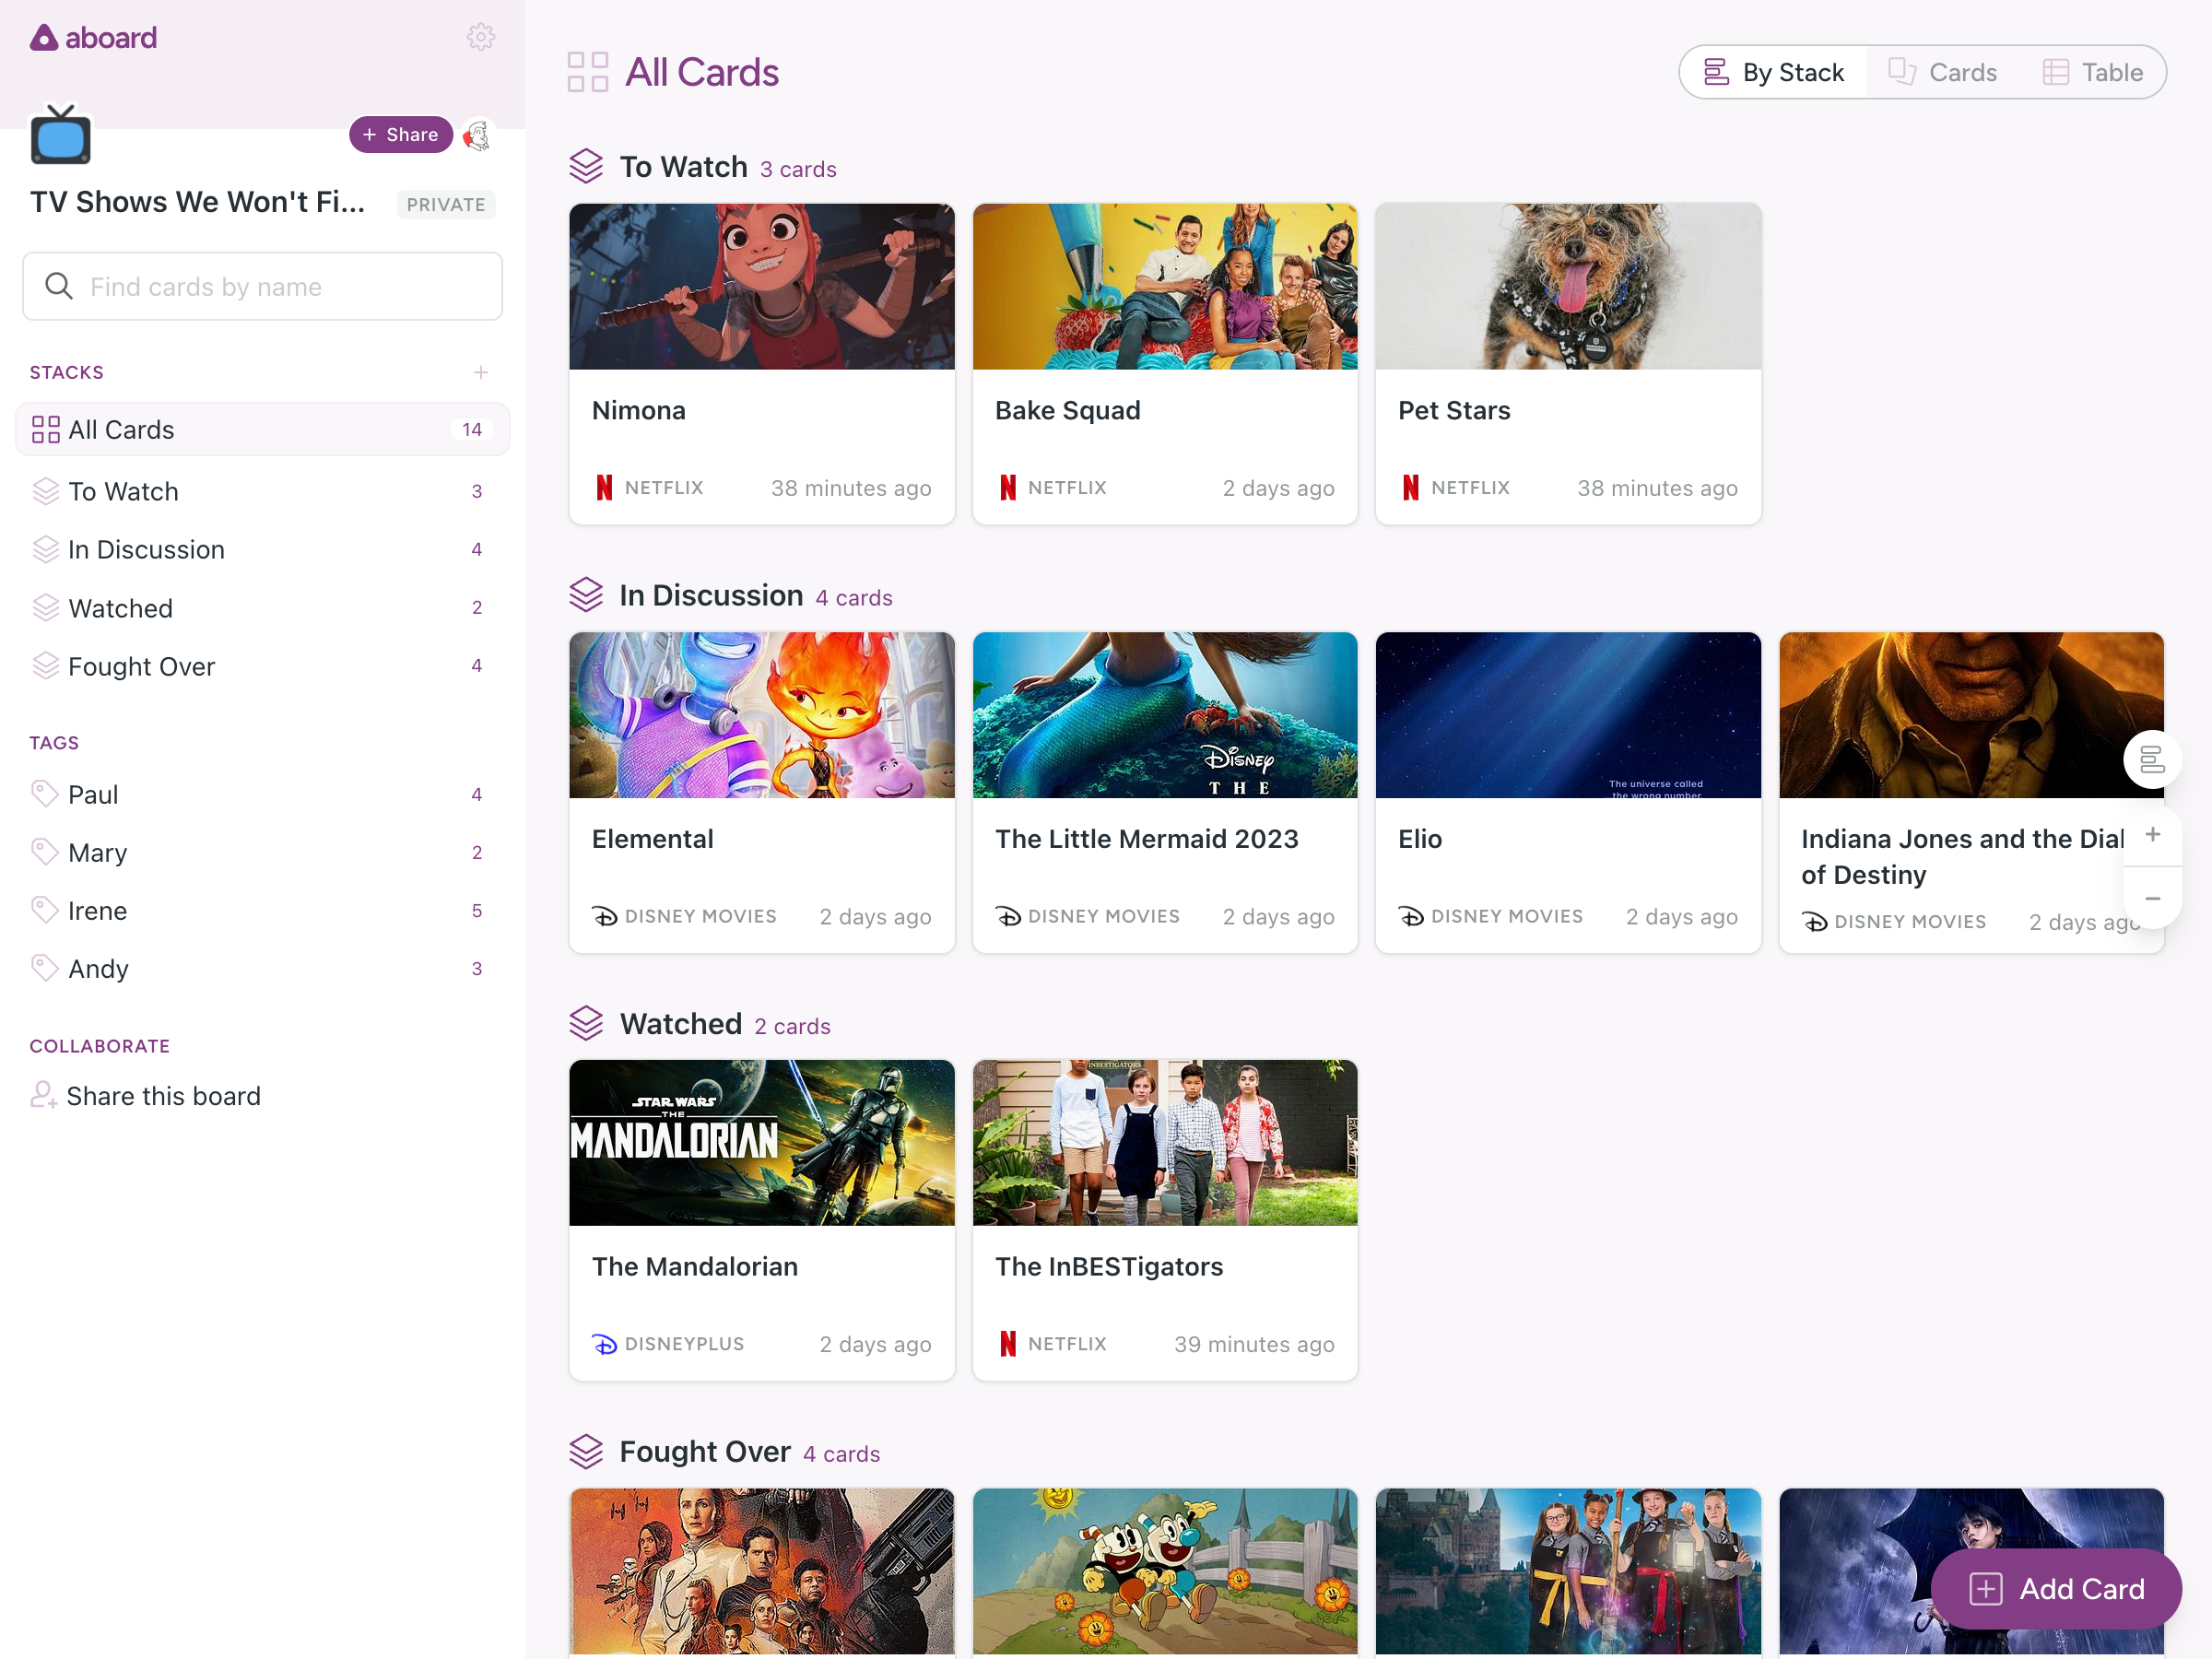2212x1659 pixels.
Task: Open the settings gear icon
Action: pyautogui.click(x=481, y=37)
